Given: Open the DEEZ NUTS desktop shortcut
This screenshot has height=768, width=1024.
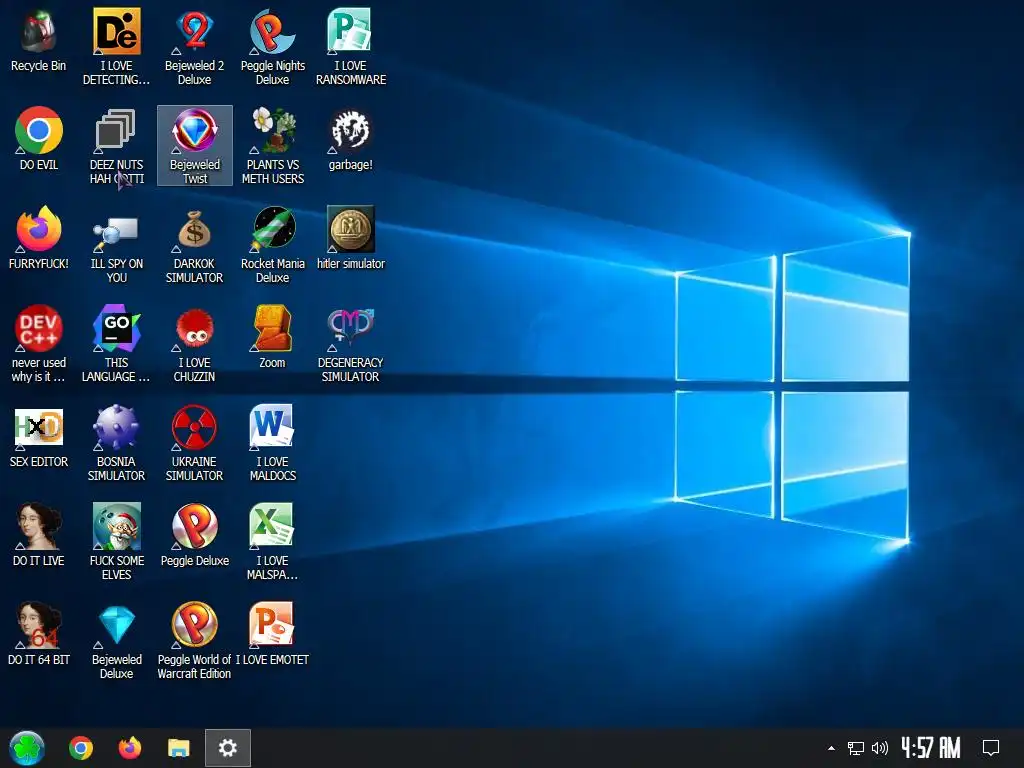Looking at the screenshot, I should click(x=116, y=146).
